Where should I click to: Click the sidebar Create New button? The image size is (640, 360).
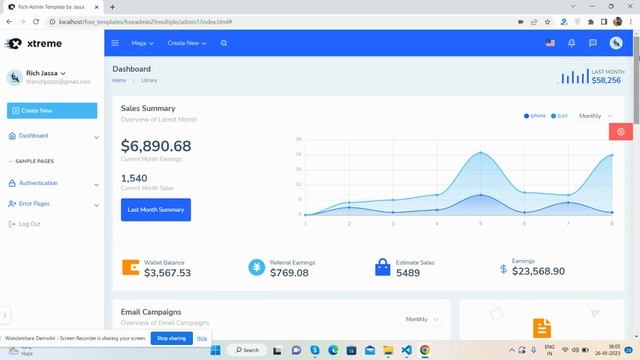pyautogui.click(x=52, y=111)
